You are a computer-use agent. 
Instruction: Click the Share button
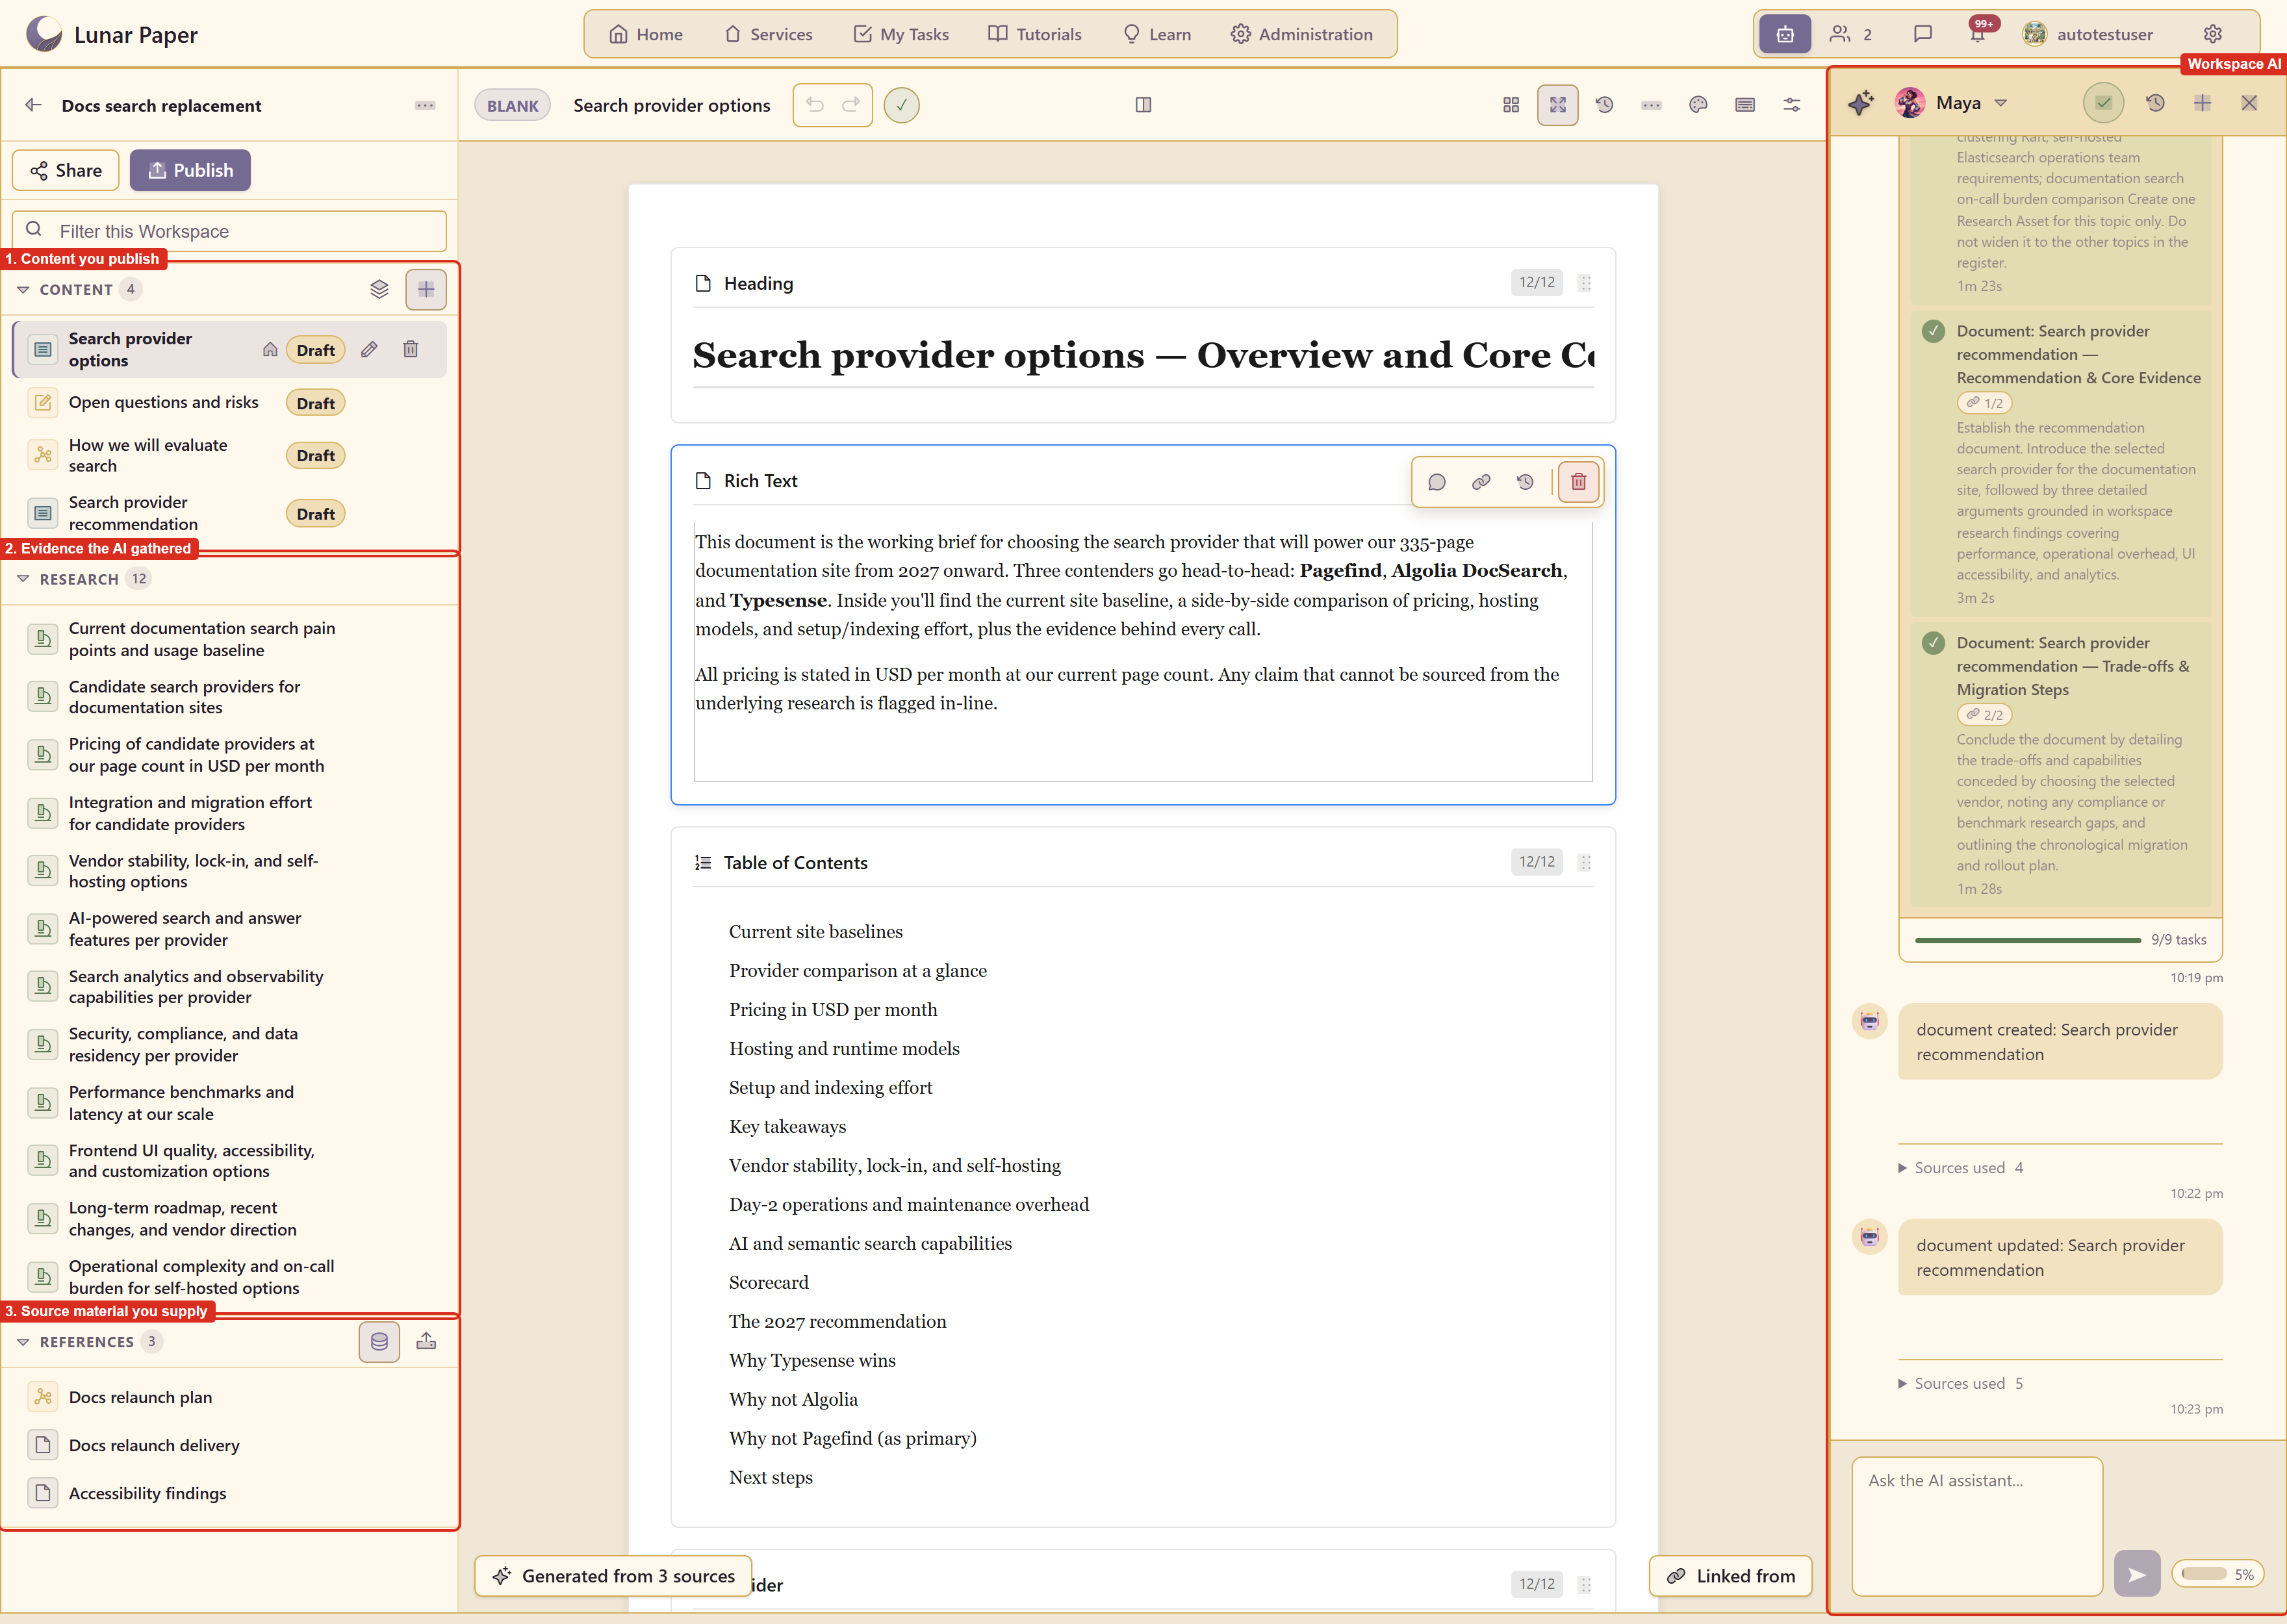click(x=66, y=170)
